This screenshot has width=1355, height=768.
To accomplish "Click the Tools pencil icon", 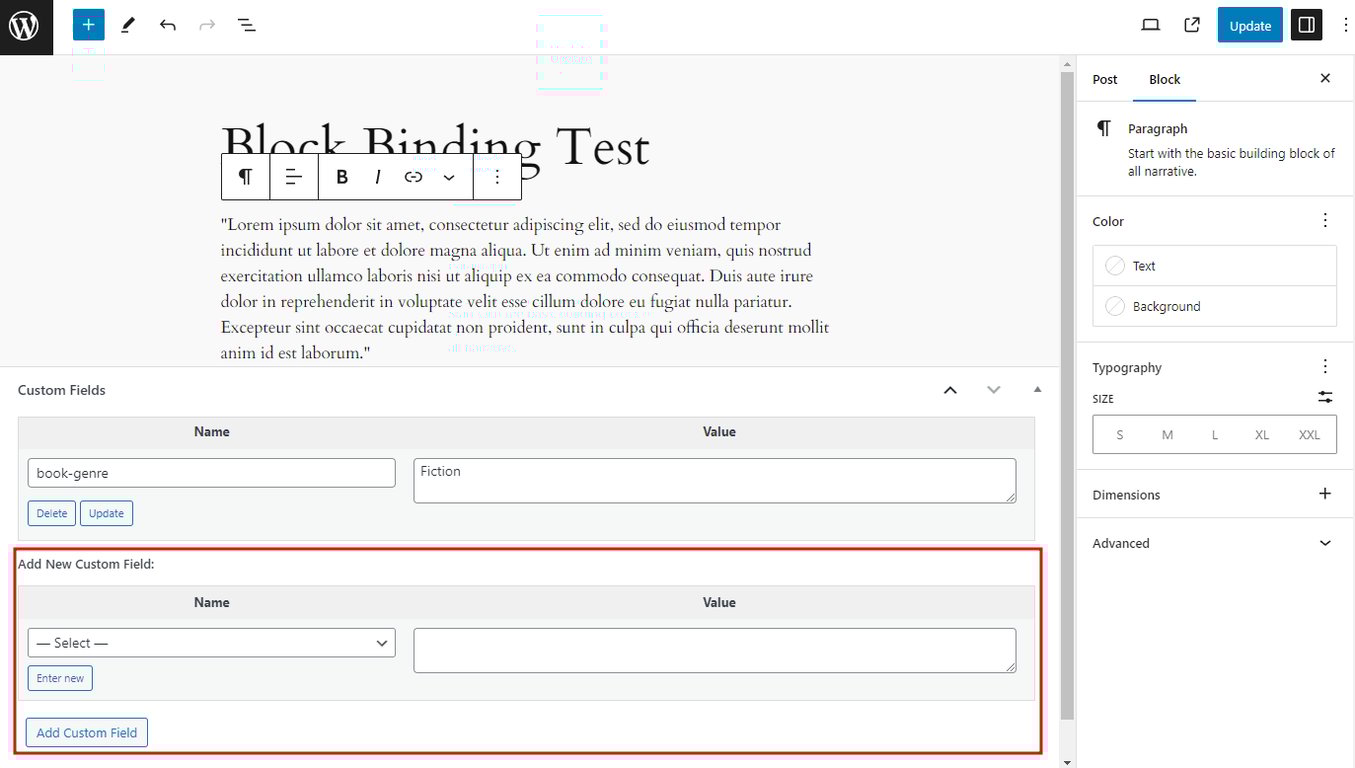I will point(127,24).
